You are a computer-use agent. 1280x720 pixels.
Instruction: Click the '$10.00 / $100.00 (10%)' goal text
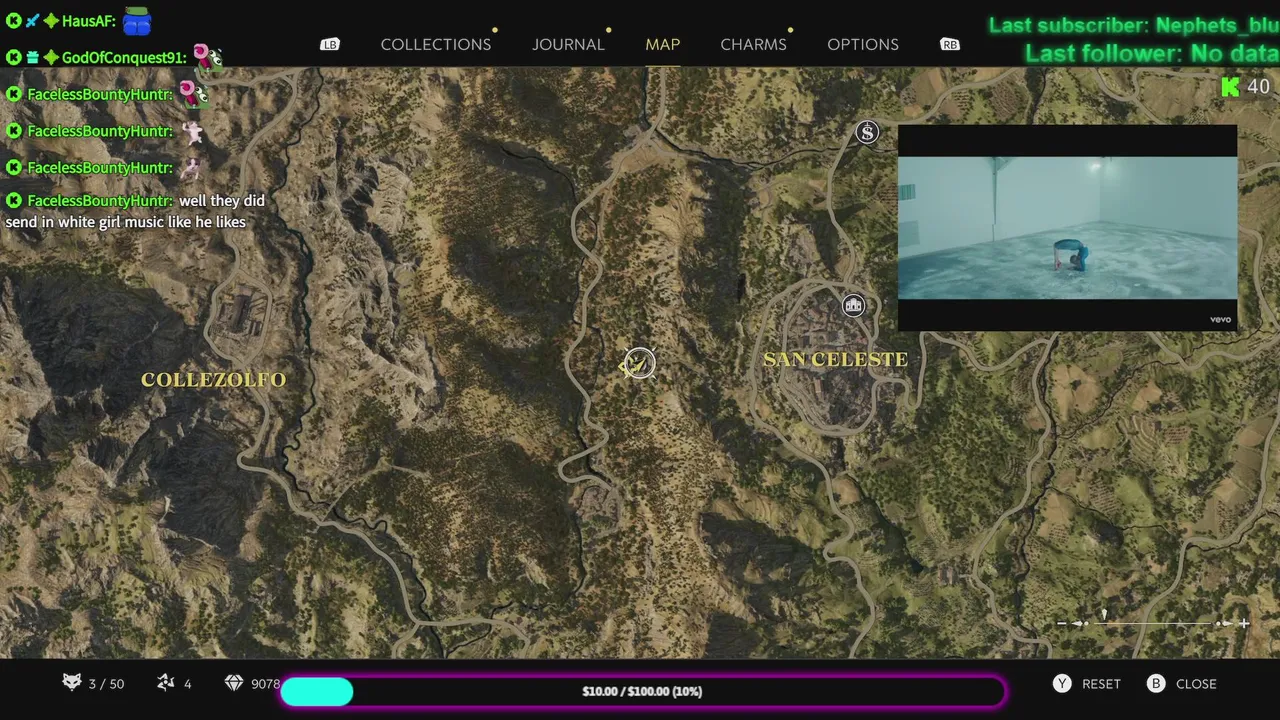click(642, 691)
